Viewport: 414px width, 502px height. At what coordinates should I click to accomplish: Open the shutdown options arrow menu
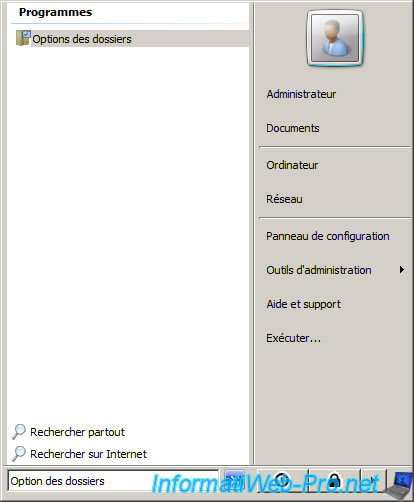point(373,480)
